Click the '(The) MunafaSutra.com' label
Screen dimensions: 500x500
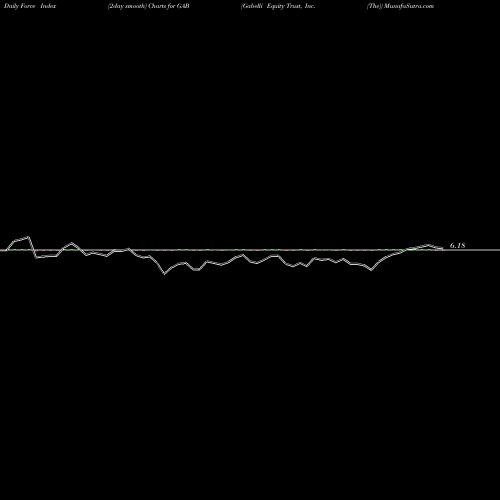coord(400,6)
